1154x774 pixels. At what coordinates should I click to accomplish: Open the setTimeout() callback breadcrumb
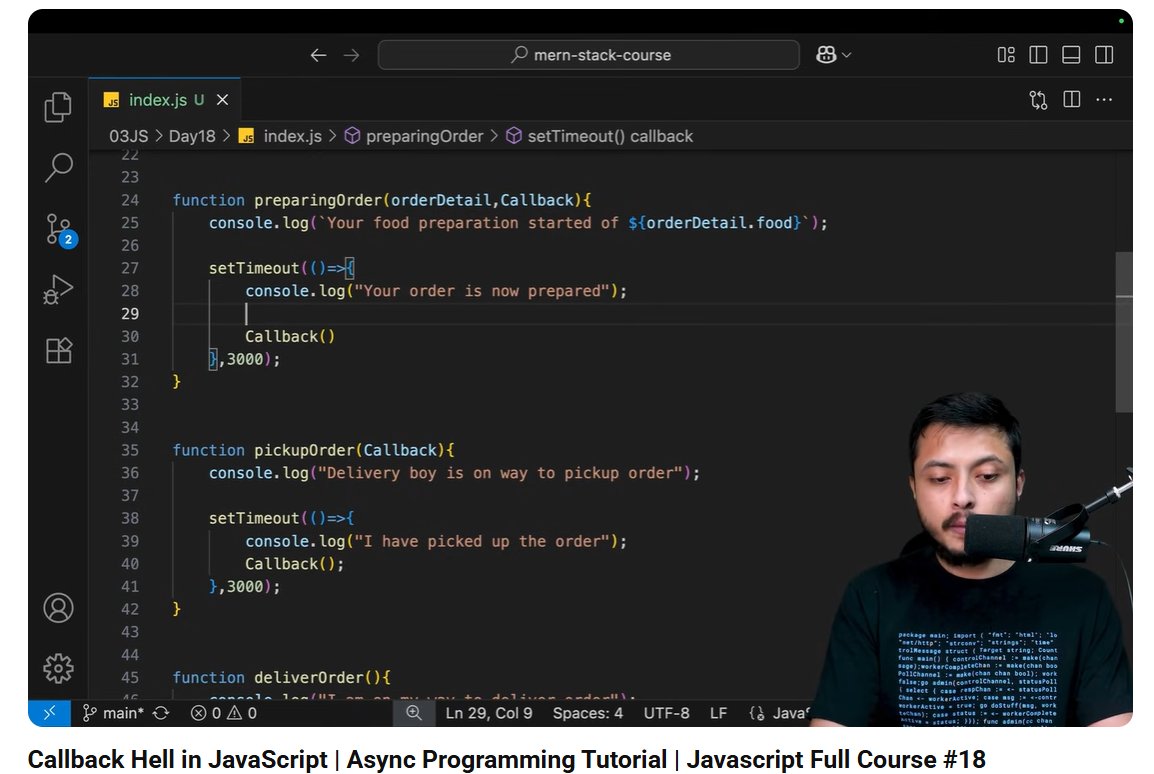600,136
